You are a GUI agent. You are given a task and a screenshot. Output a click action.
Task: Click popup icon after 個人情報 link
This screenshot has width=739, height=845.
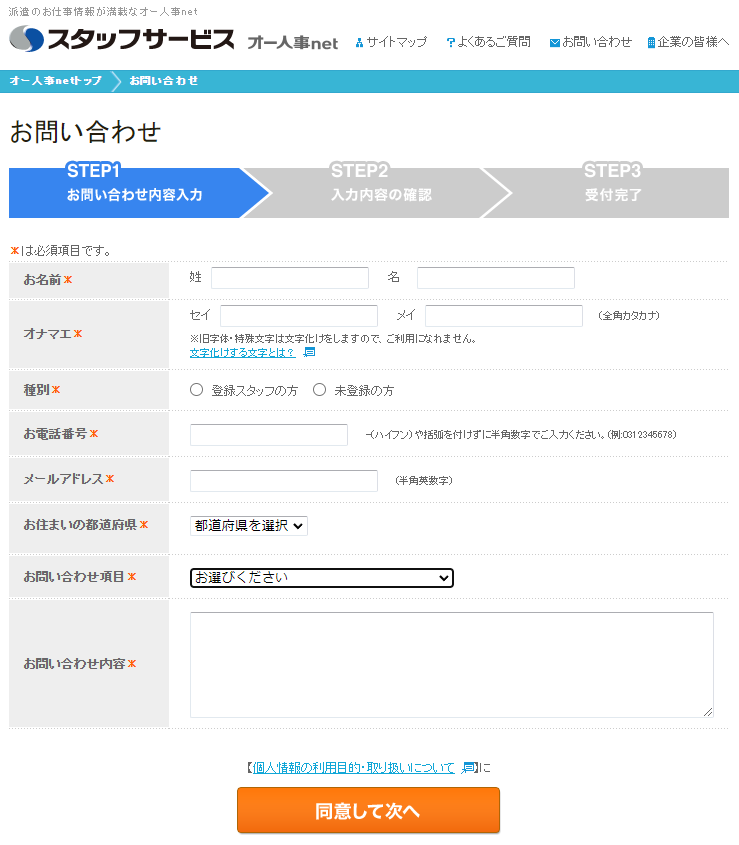(468, 767)
